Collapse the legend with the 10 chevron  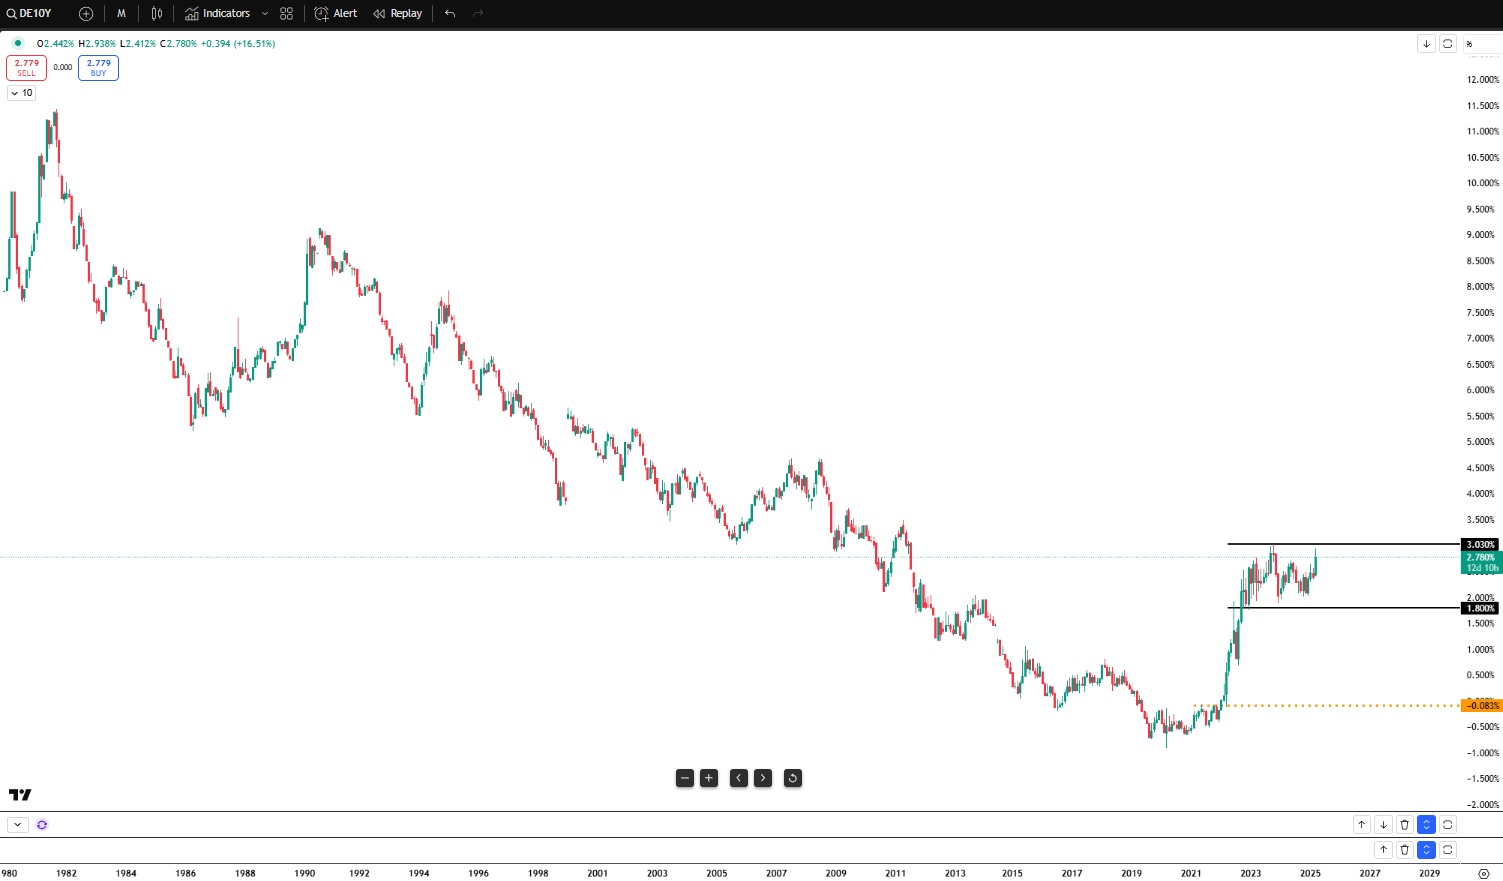21,92
